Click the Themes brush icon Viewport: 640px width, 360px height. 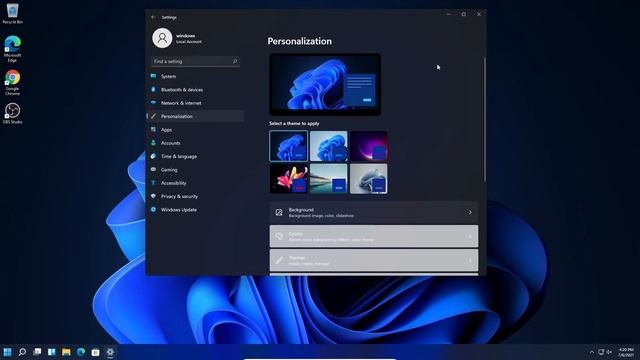[279, 260]
